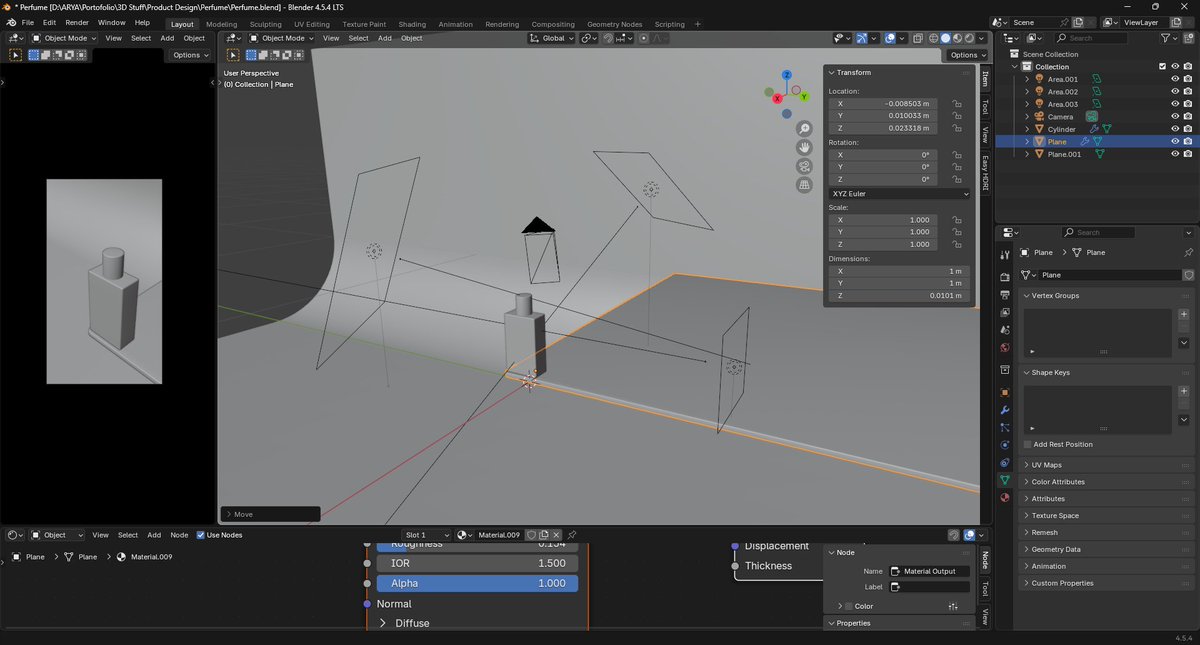This screenshot has height=645, width=1200.
Task: Disable Camera object render camera icon
Action: pos(1187,117)
